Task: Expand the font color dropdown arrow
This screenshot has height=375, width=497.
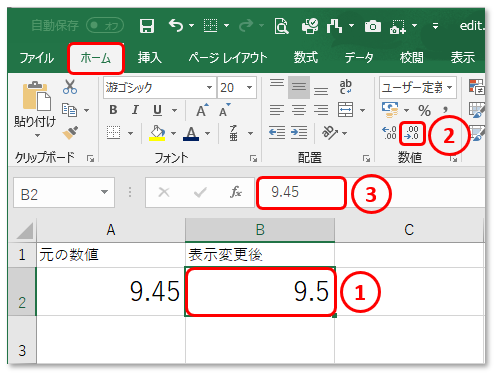Action: pos(207,133)
